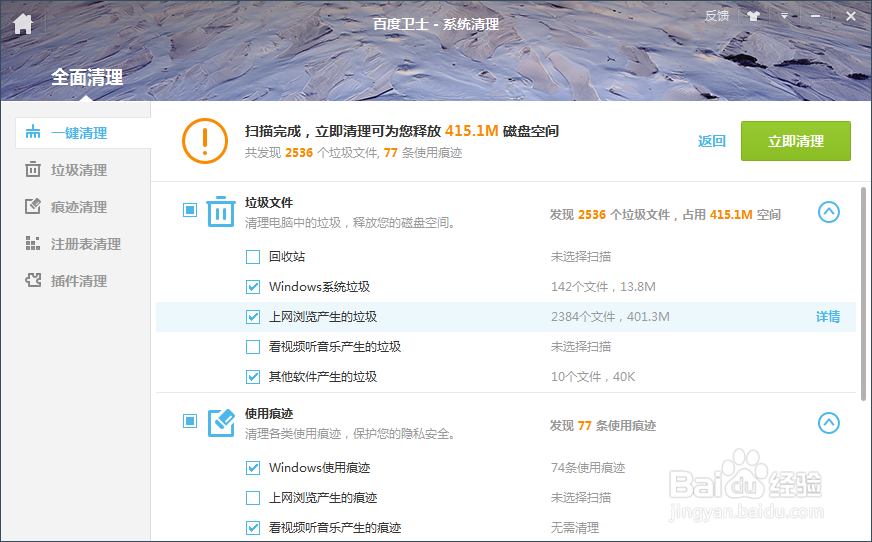Click the vertical scrollbar thumb
Image resolution: width=872 pixels, height=542 pixels.
point(863,294)
